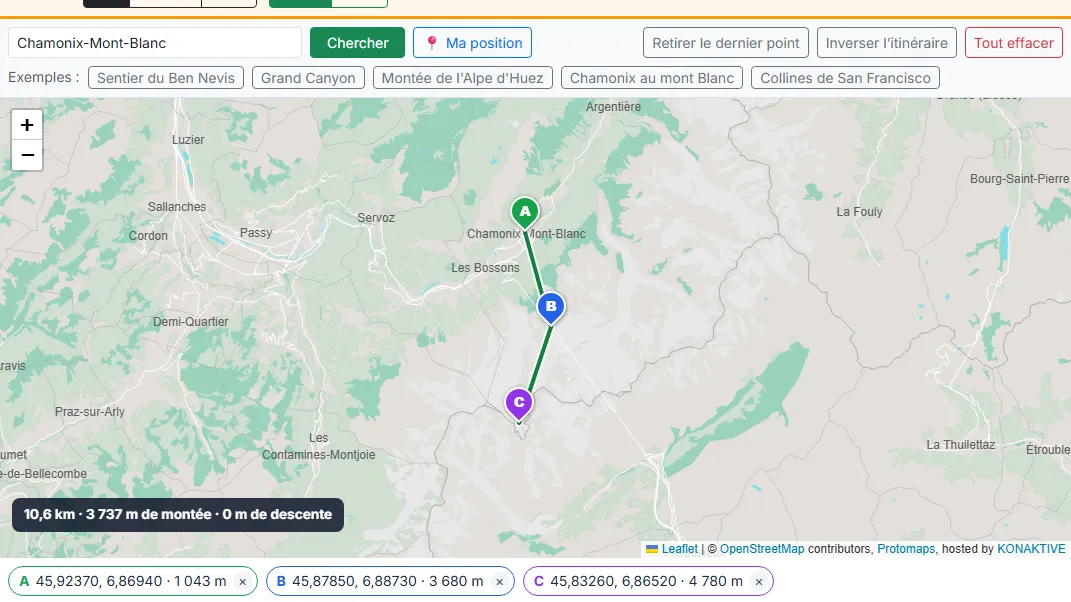Click the Argentière map label
Screen dimensions: 1071x602
(613, 107)
